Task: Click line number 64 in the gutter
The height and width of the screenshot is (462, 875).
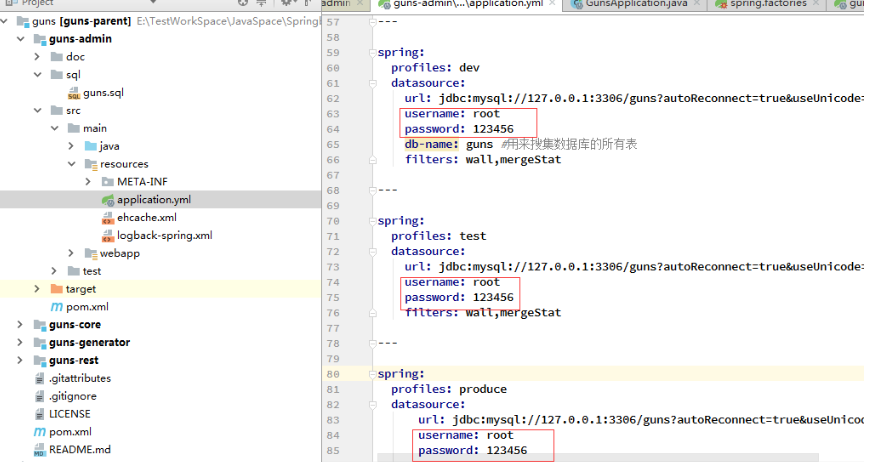Action: tap(333, 129)
